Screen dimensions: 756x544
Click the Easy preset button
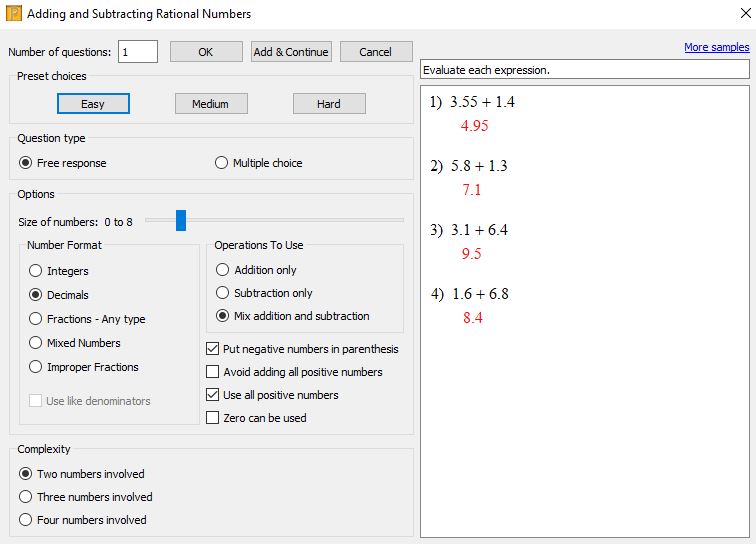[93, 104]
